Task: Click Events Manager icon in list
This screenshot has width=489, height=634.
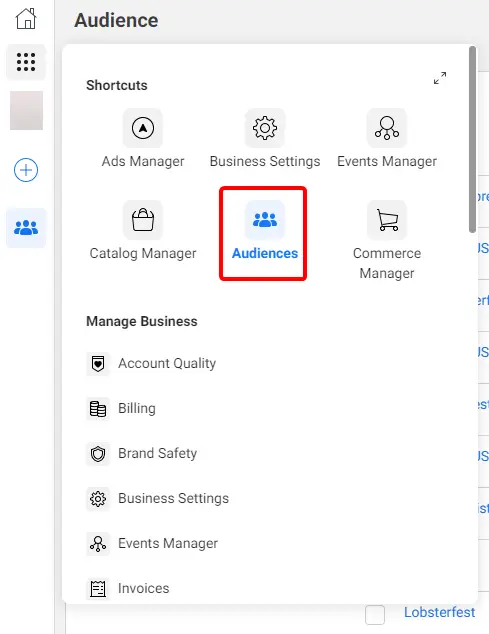Action: 98,543
